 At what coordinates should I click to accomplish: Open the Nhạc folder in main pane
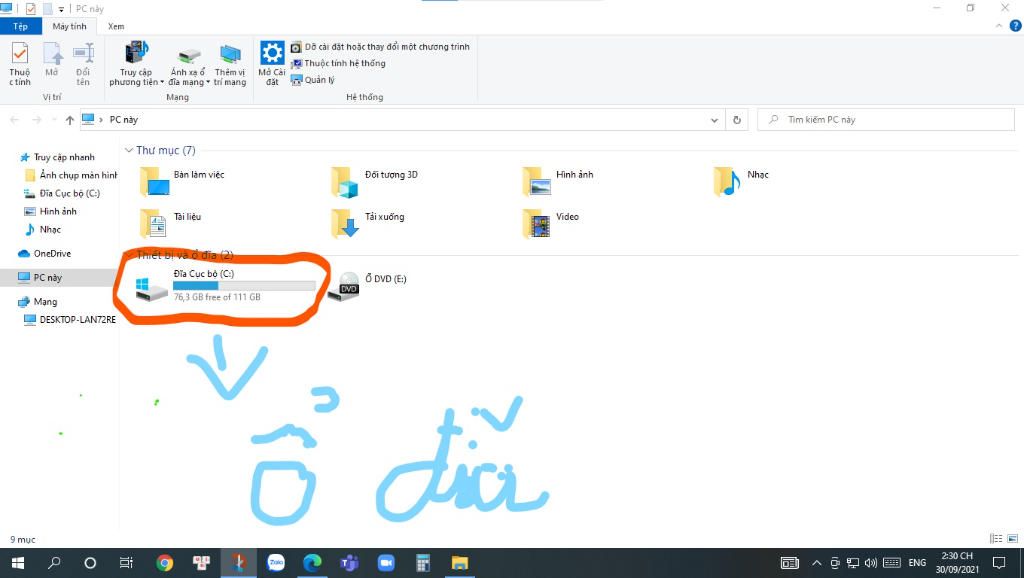(741, 181)
